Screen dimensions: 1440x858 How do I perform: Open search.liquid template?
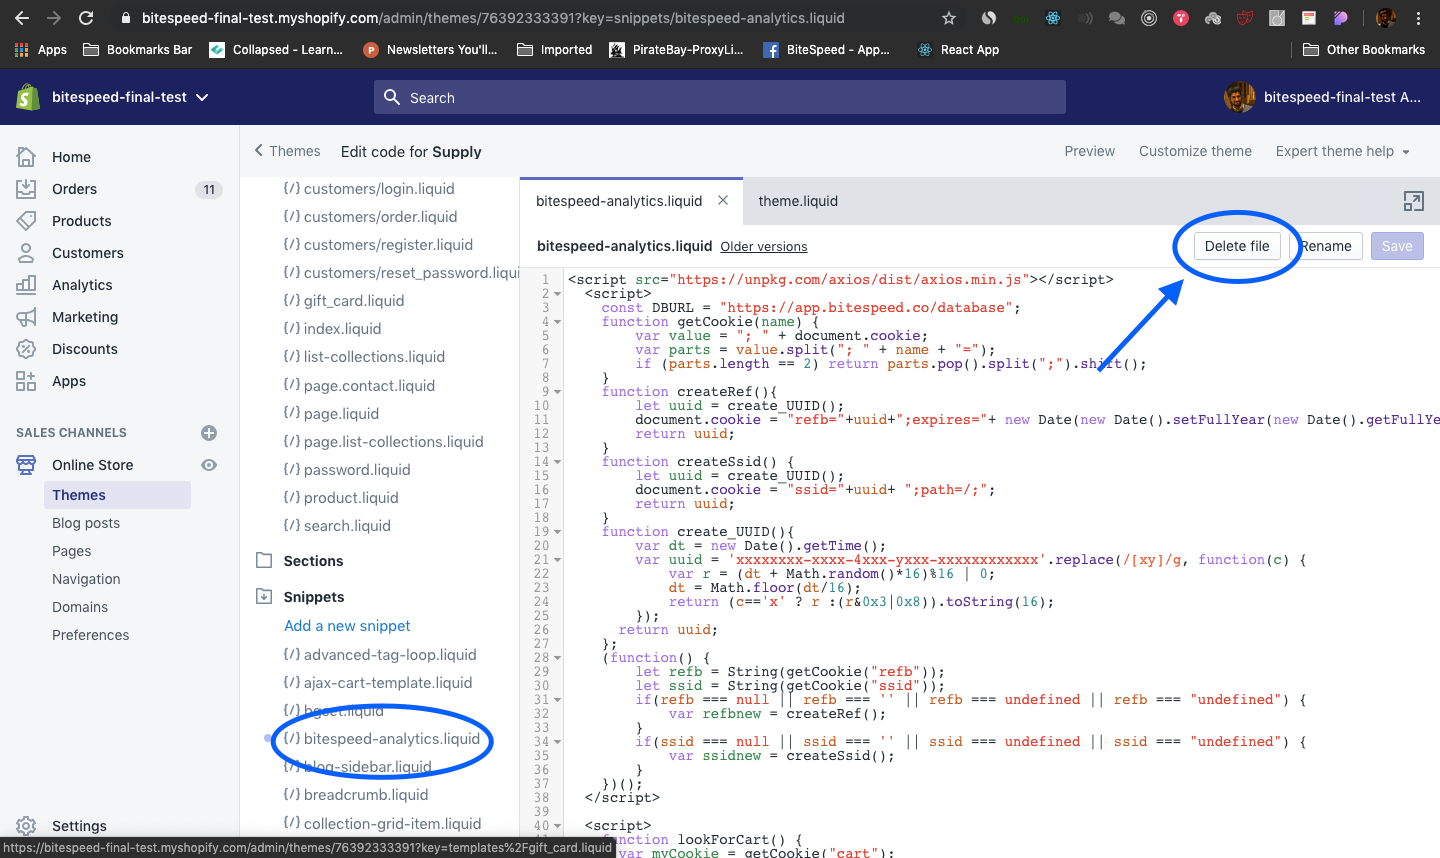click(x=347, y=526)
